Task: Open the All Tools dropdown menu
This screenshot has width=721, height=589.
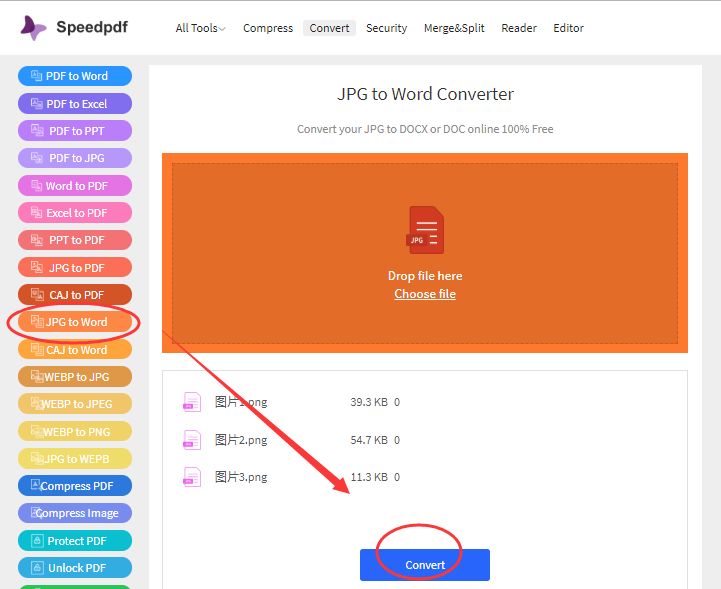Action: coord(200,28)
